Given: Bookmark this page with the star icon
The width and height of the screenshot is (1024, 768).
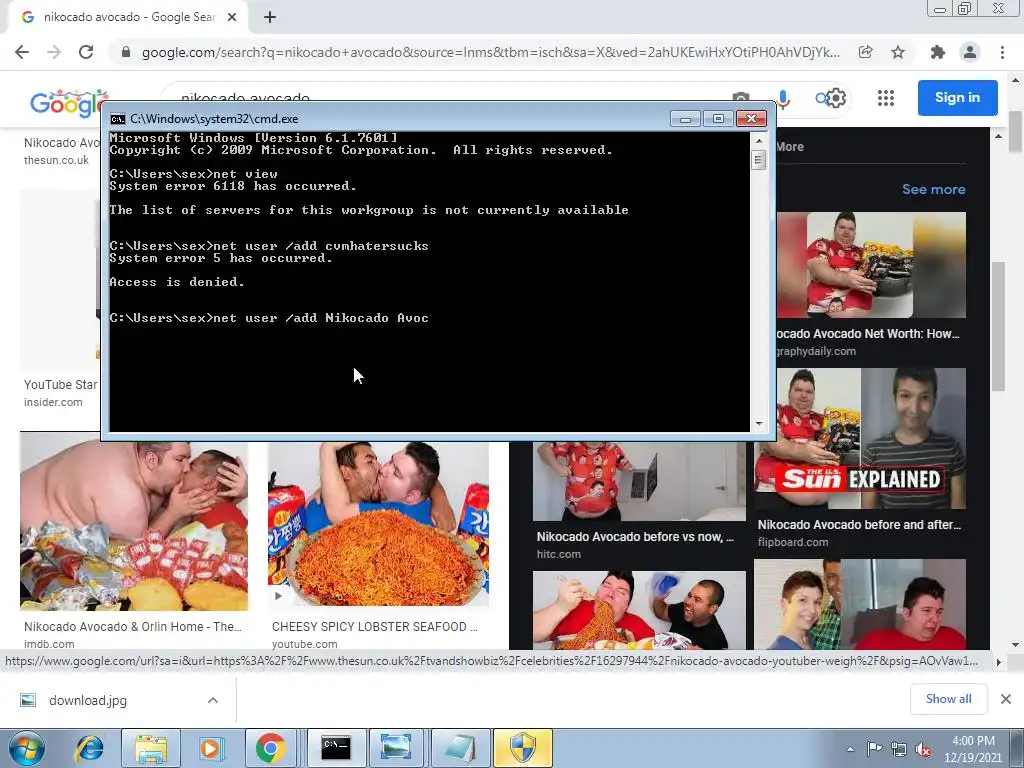Looking at the screenshot, I should coord(898,52).
